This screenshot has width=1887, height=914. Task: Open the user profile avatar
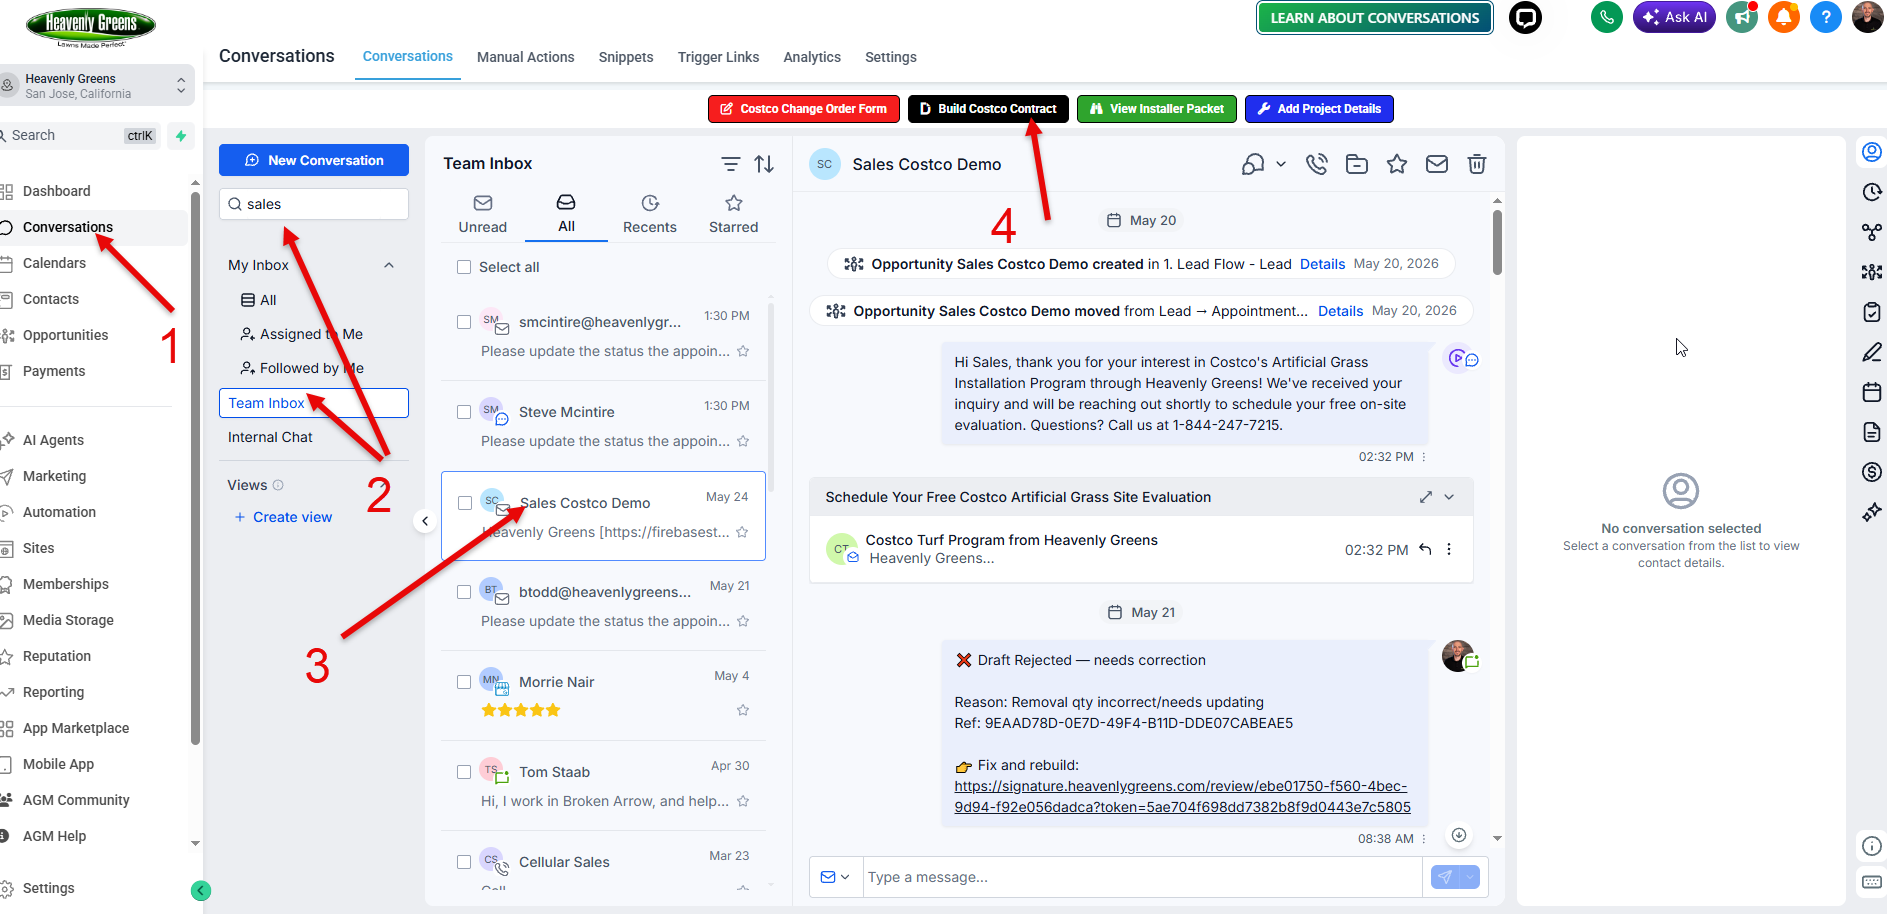click(1867, 17)
